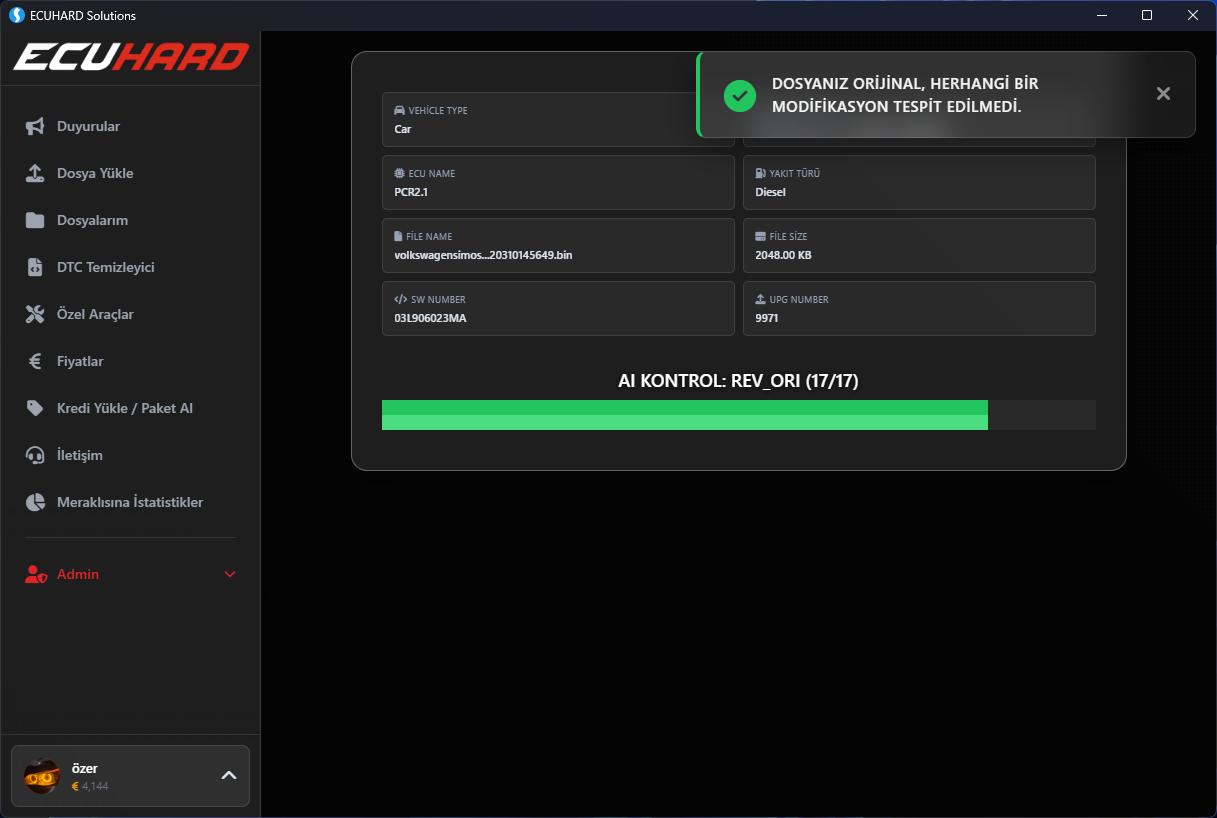This screenshot has height=818, width=1217.
Task: Select the Duyurular megaphone icon
Action: pyautogui.click(x=35, y=126)
